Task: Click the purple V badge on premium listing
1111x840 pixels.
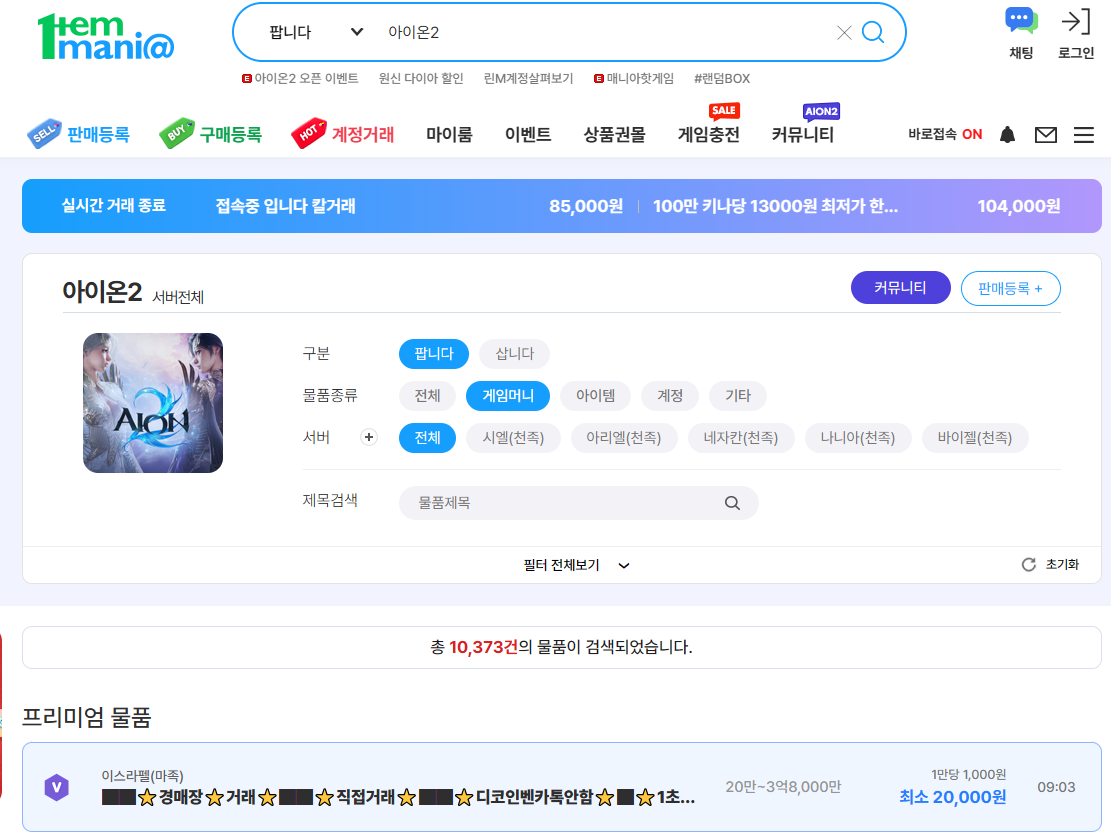Action: tap(57, 787)
